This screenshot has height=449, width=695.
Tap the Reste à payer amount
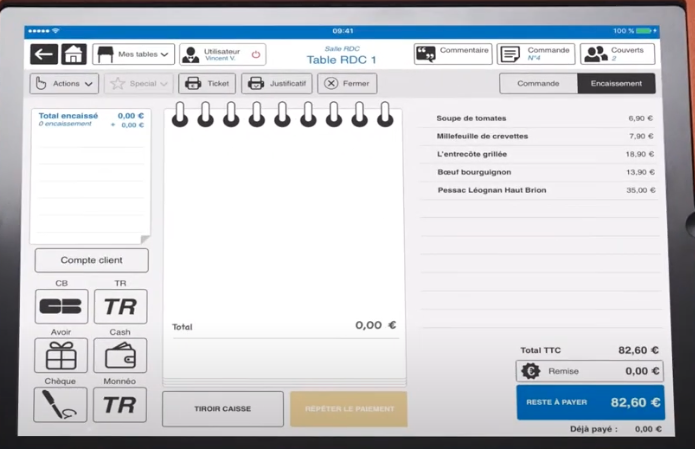(589, 402)
